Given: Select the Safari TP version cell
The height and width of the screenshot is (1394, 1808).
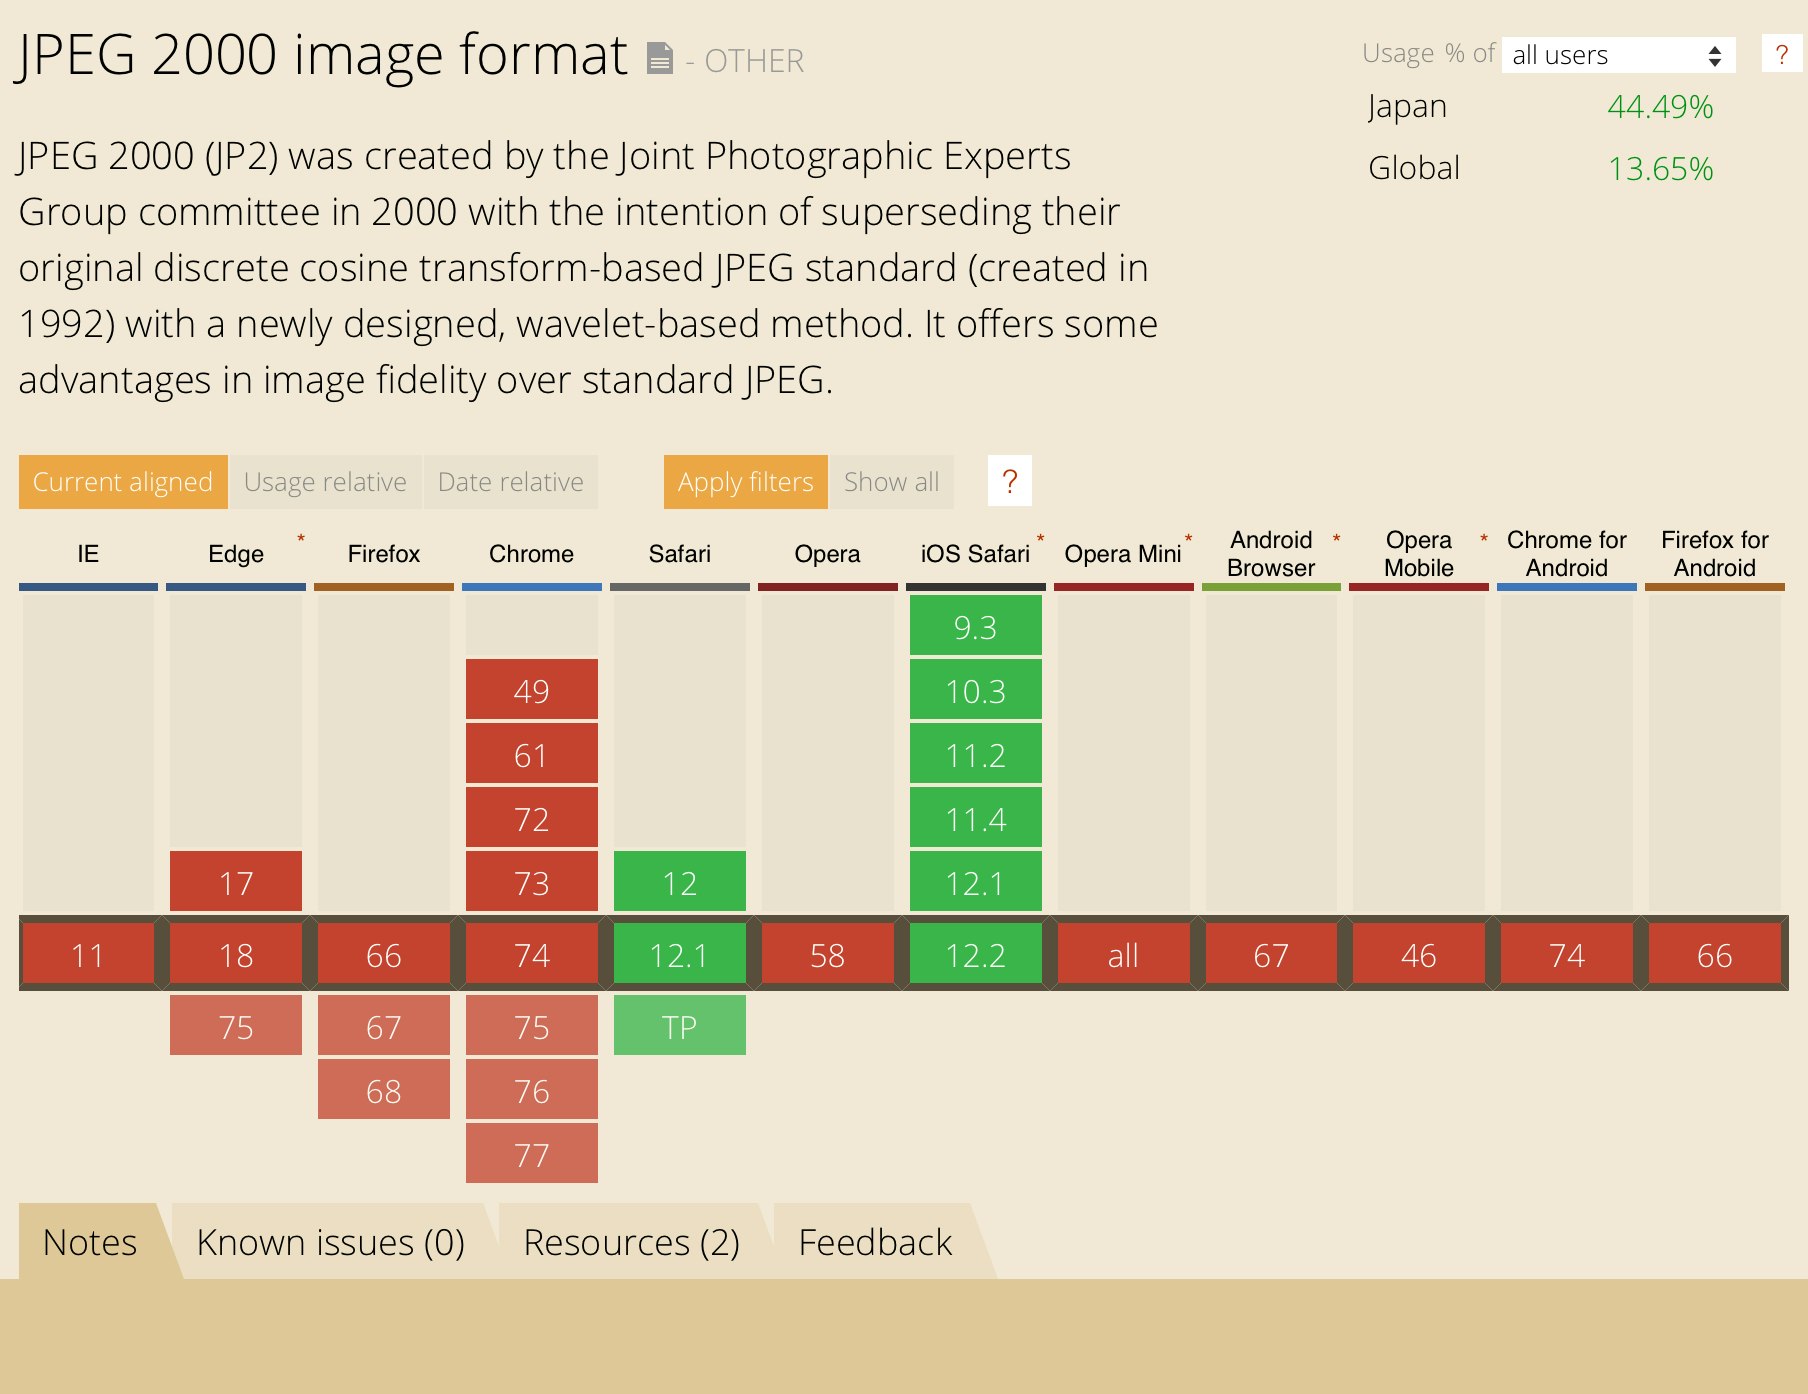Looking at the screenshot, I should coord(680,1025).
